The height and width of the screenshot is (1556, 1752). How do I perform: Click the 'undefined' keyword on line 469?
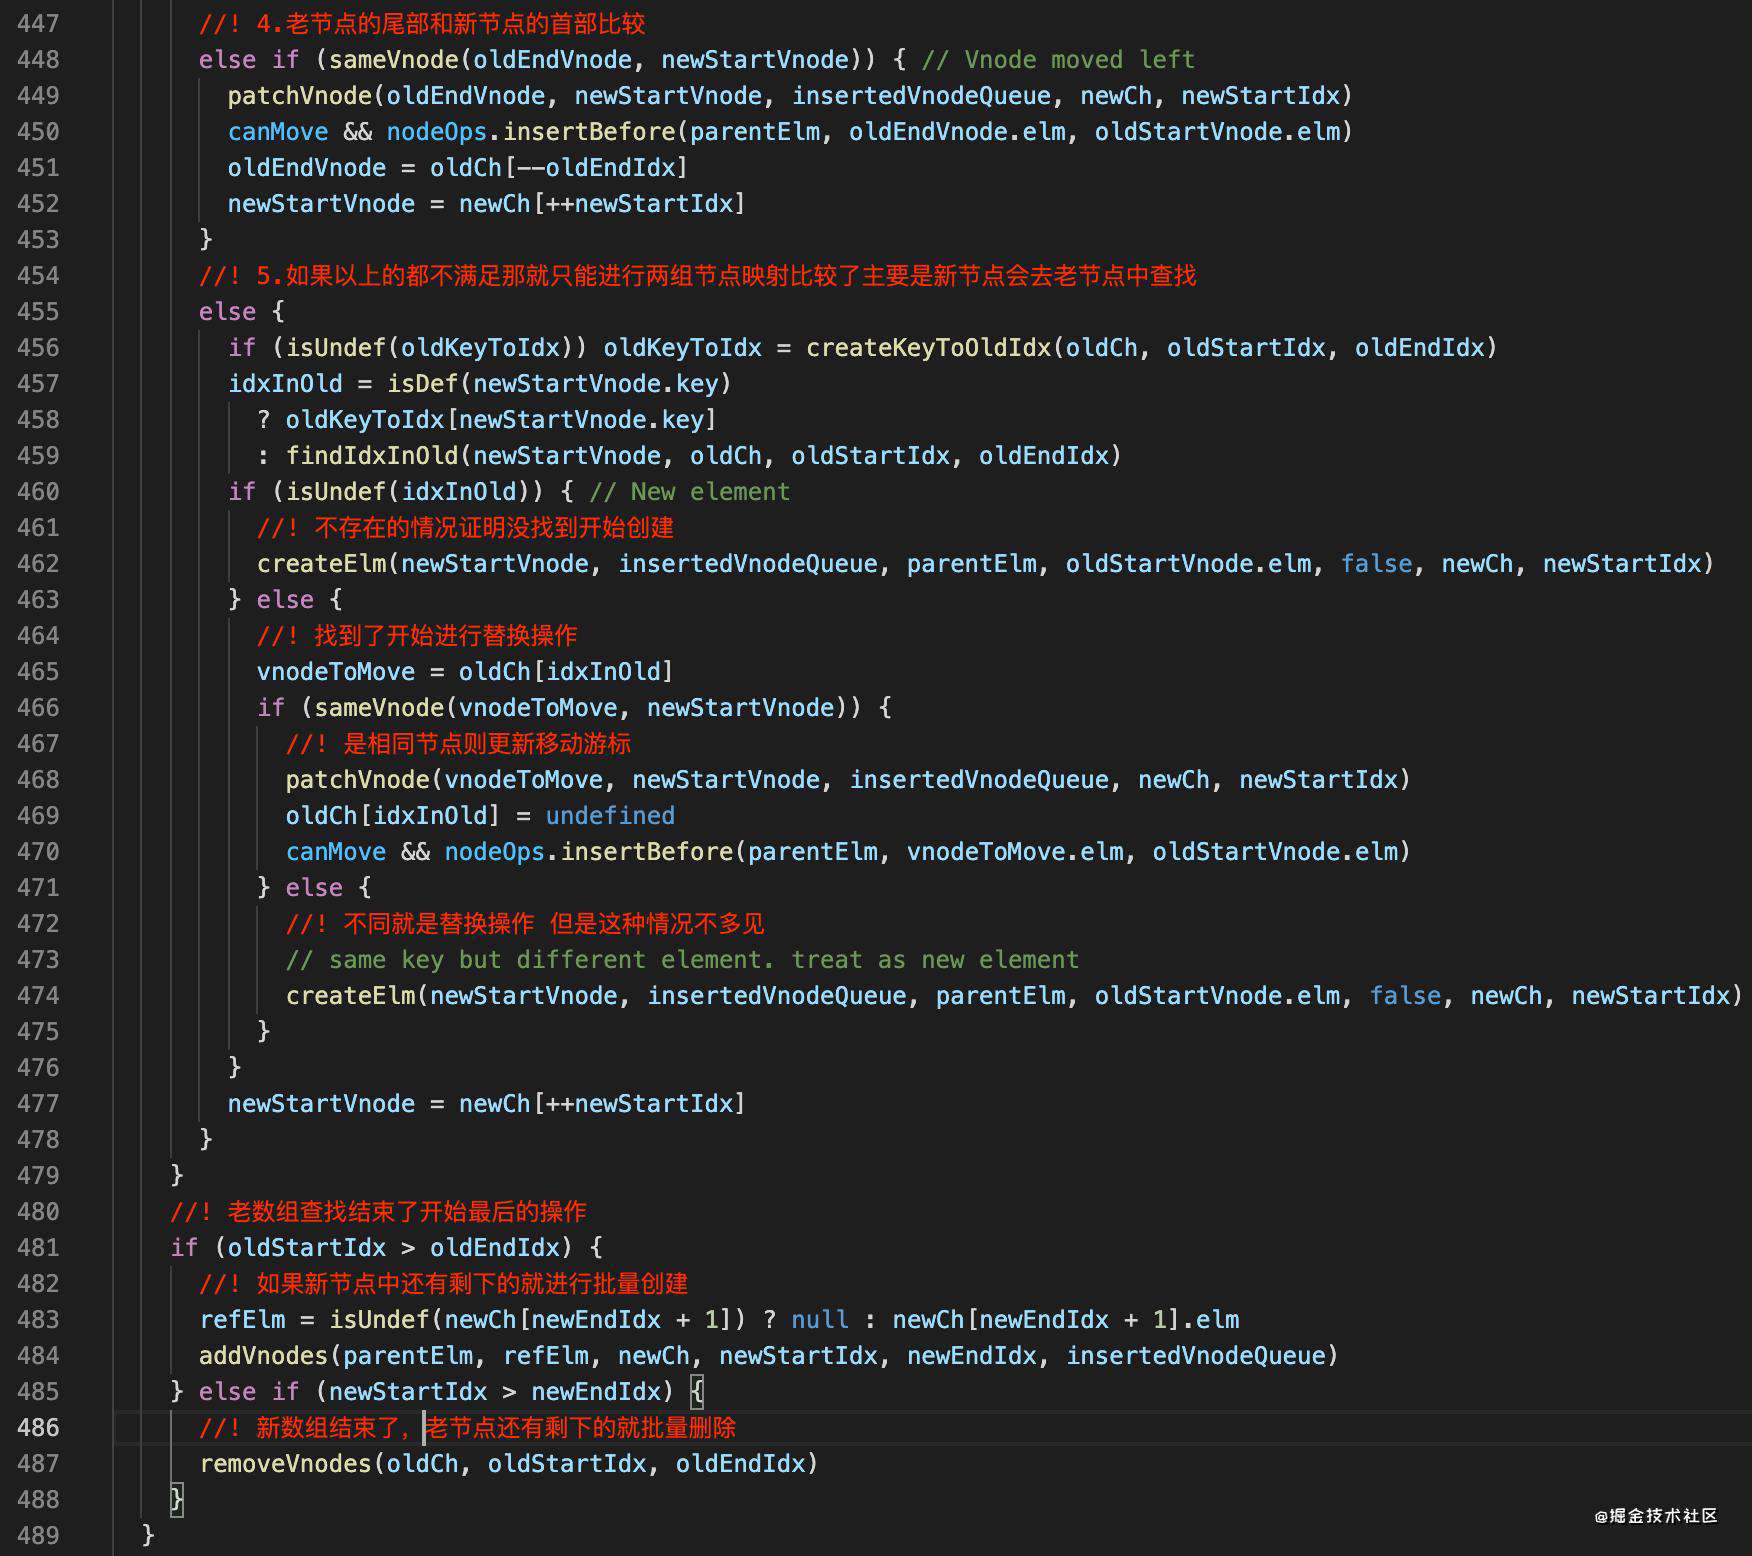click(610, 815)
